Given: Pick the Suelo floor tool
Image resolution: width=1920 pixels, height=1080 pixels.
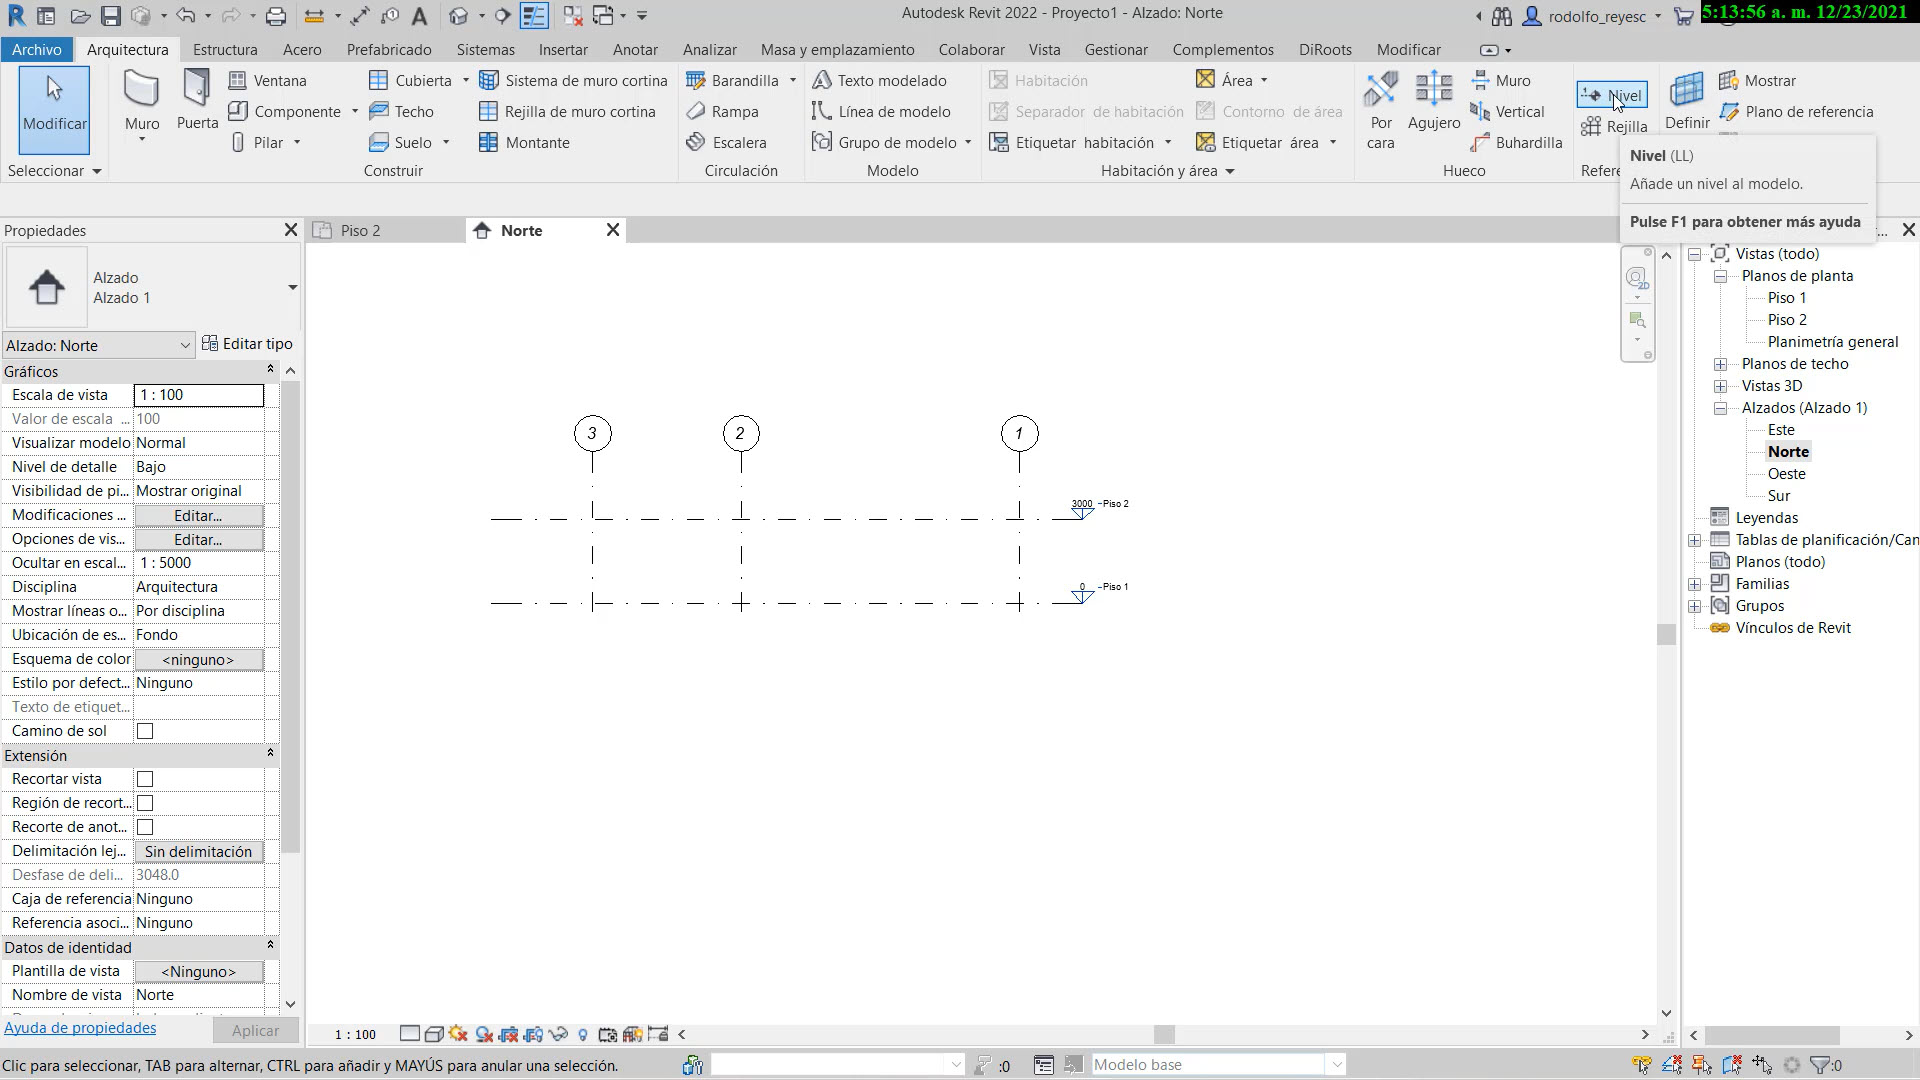Looking at the screenshot, I should point(400,142).
